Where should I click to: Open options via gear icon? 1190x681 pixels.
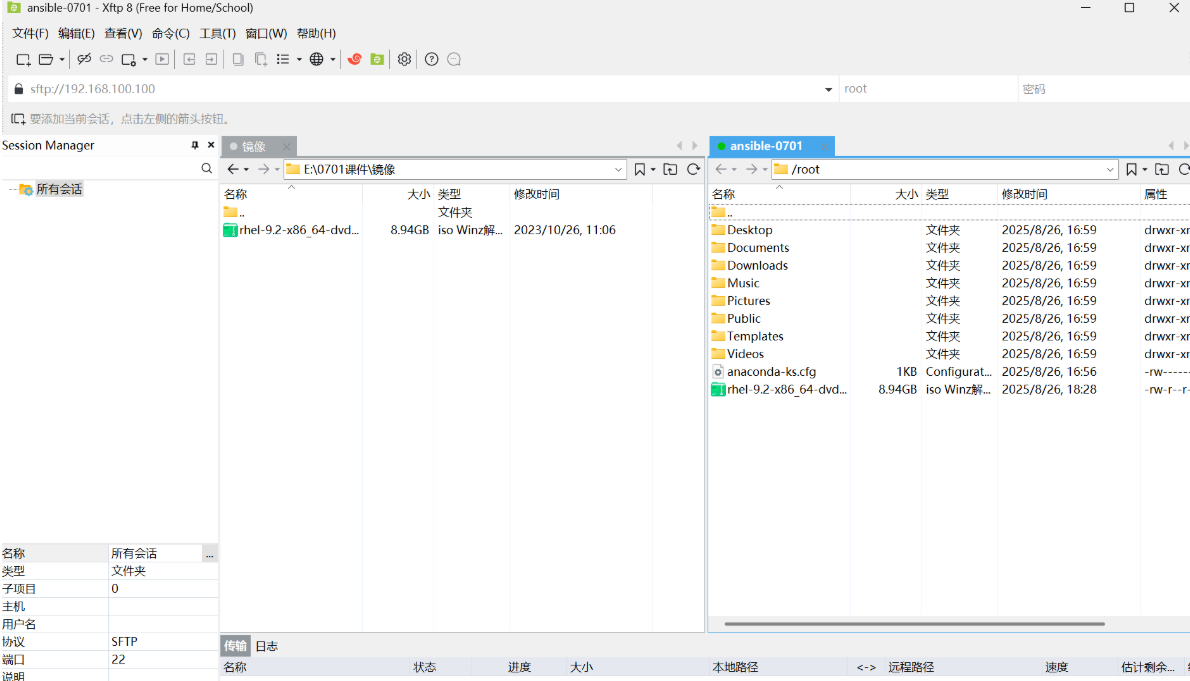click(405, 59)
